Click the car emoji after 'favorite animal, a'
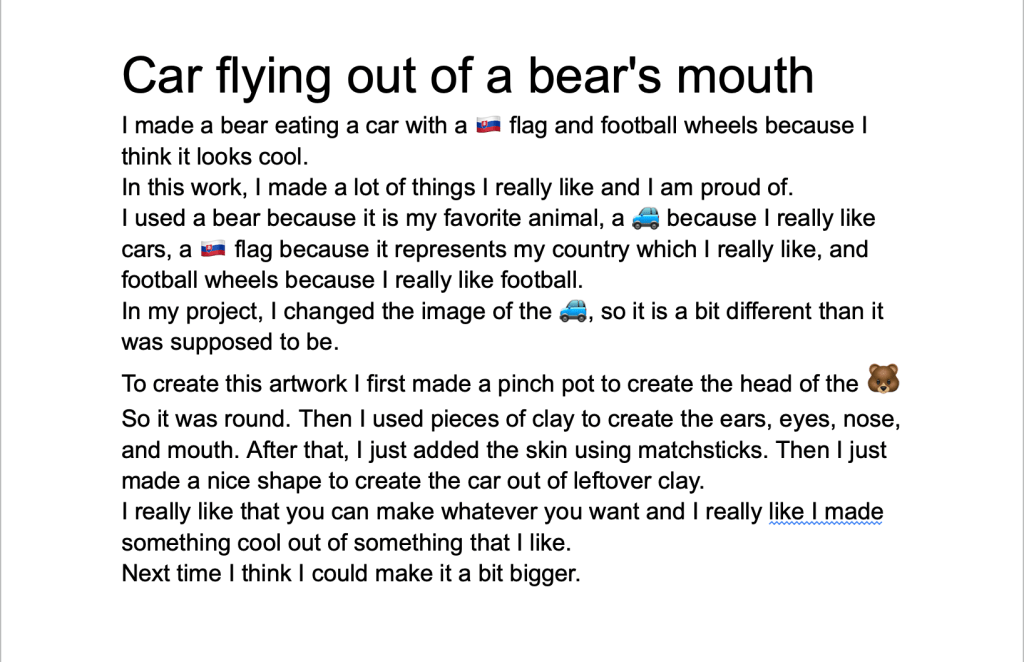Image resolution: width=1024 pixels, height=662 pixels. pyautogui.click(x=647, y=218)
